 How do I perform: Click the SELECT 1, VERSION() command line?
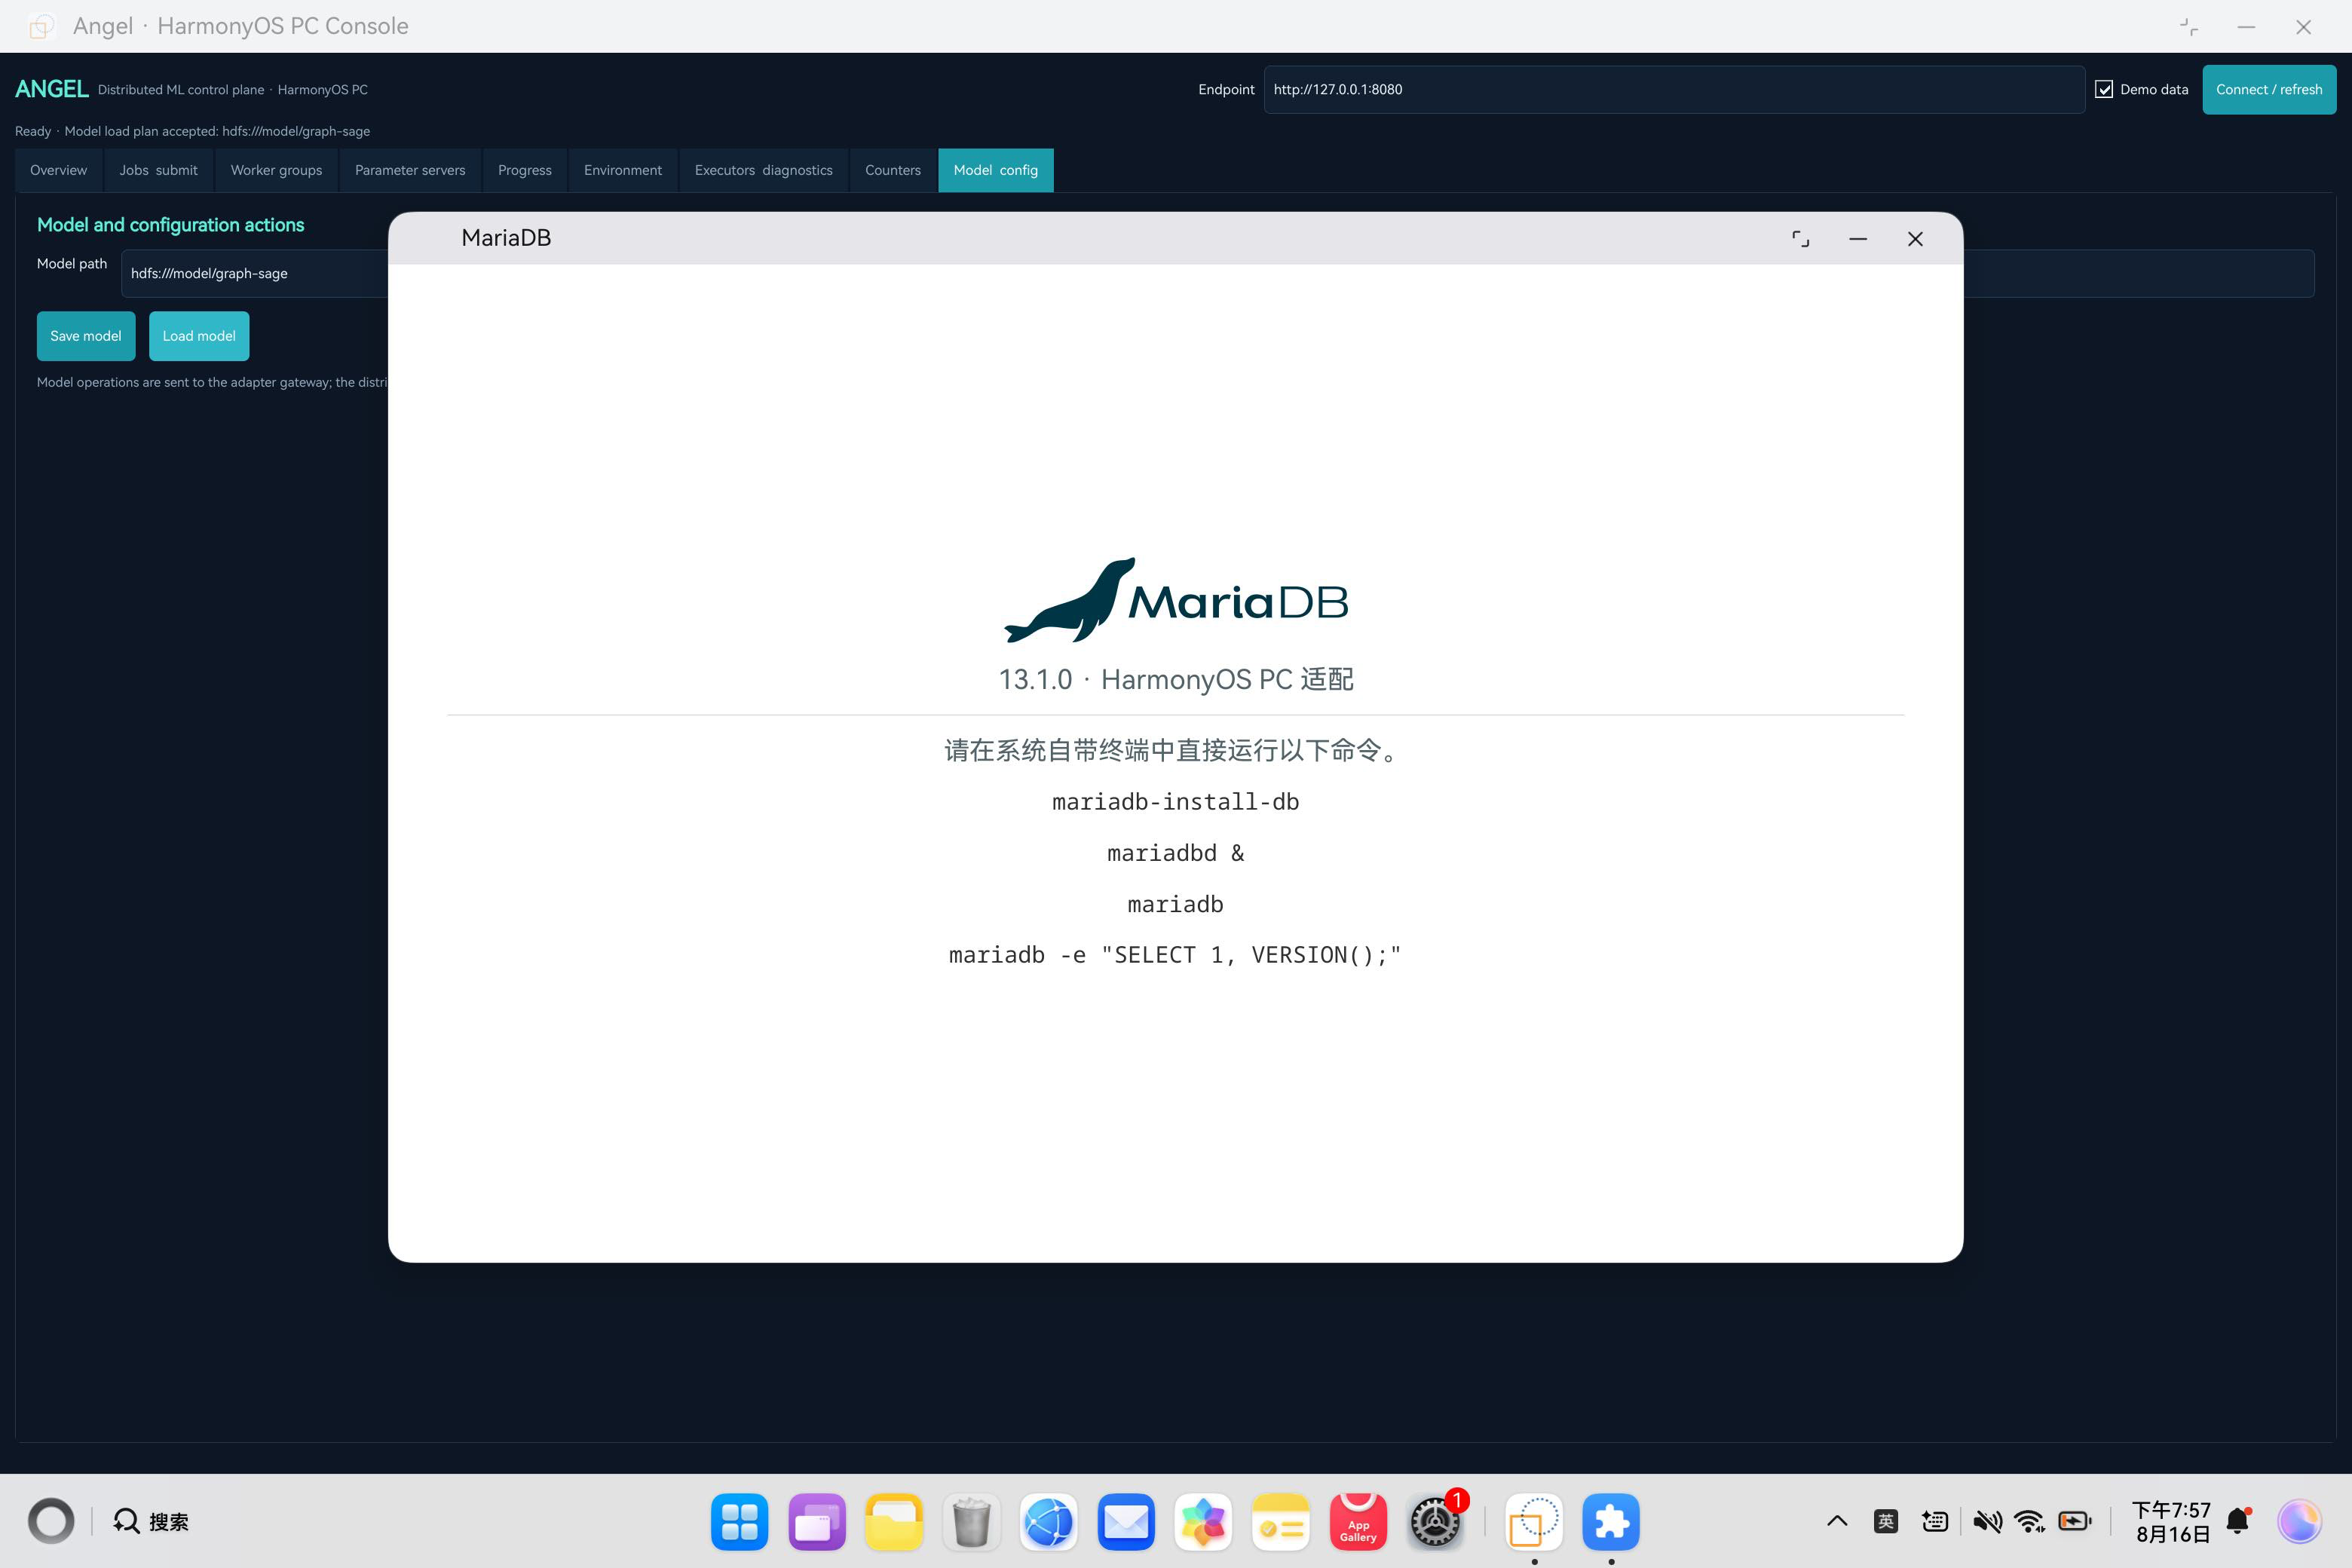pyautogui.click(x=1176, y=955)
